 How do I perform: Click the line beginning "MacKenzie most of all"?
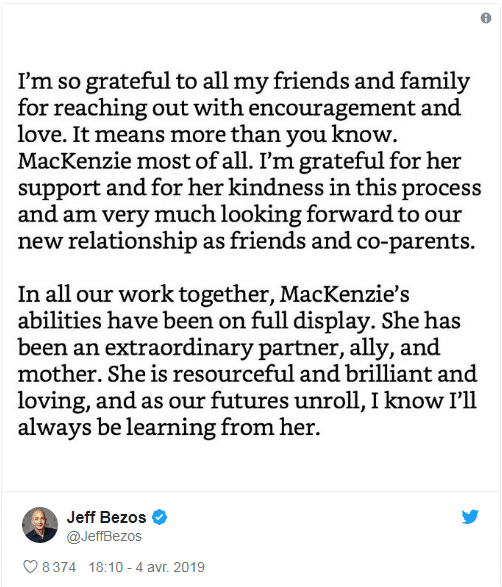[x=239, y=162]
